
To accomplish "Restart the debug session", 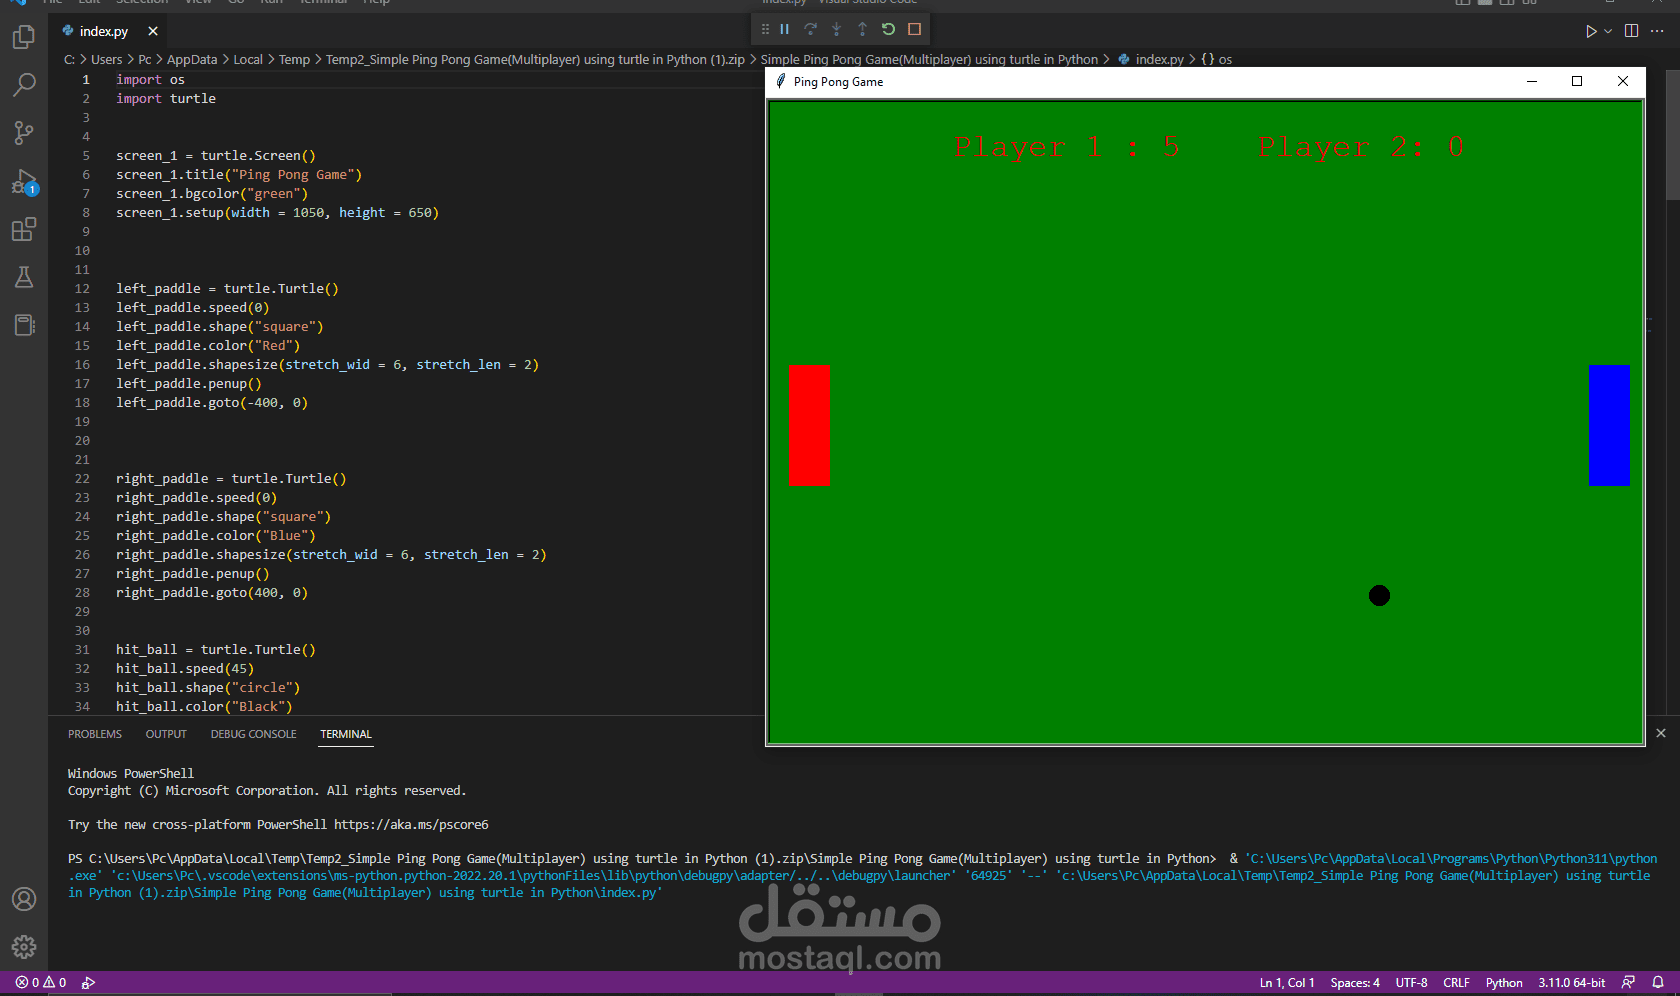I will 888,29.
